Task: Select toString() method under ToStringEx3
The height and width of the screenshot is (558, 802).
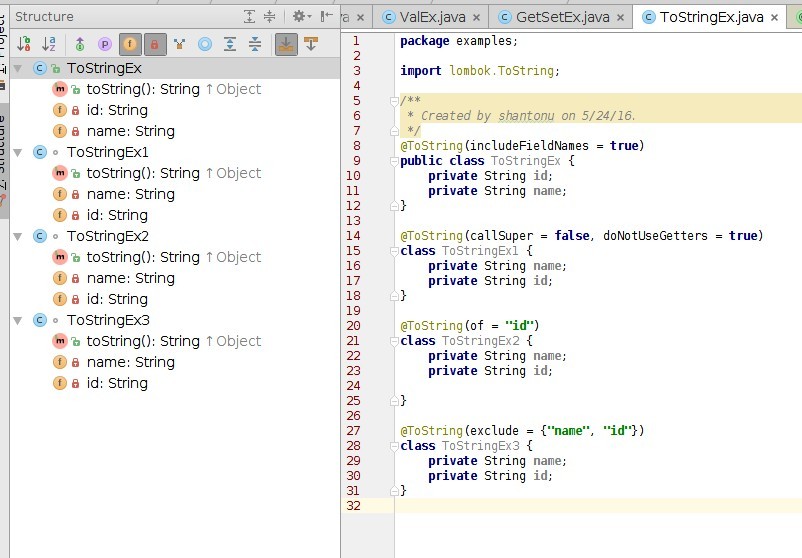Action: click(173, 341)
